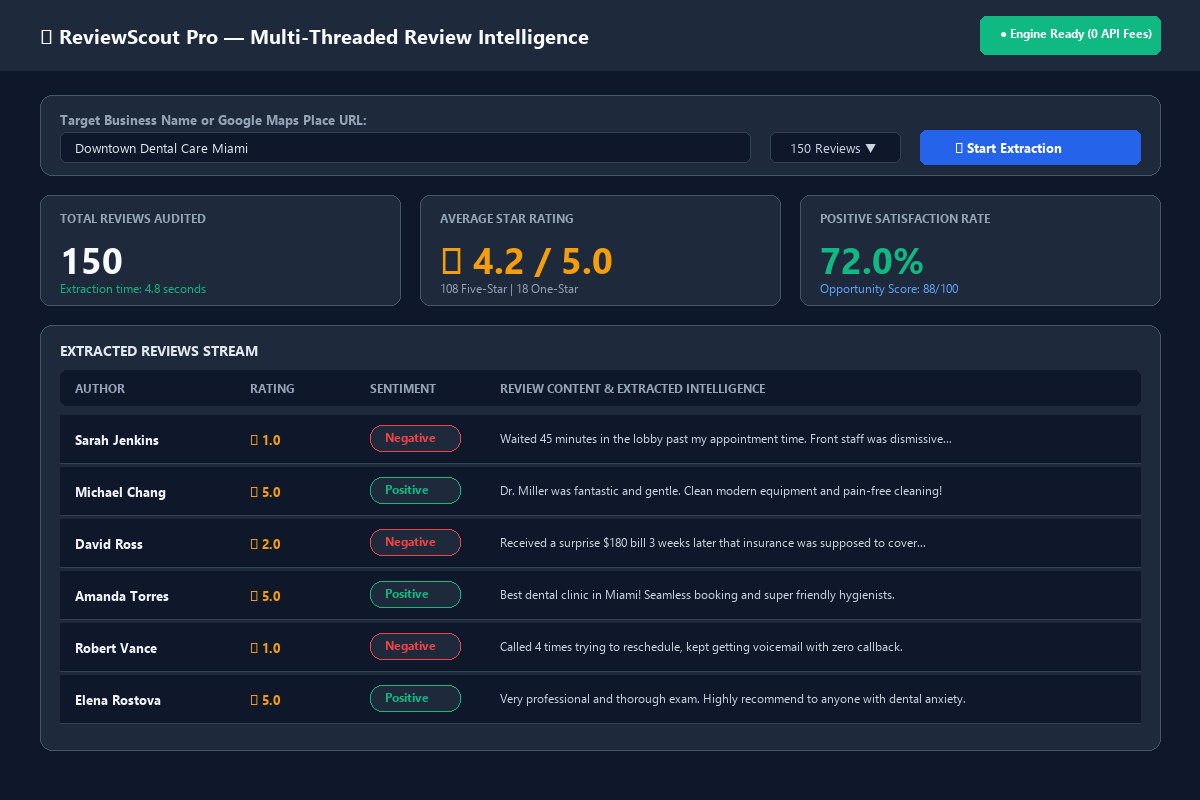Click the Review Content & Extracted Intelligence header
1200x800 pixels.
pyautogui.click(x=632, y=389)
